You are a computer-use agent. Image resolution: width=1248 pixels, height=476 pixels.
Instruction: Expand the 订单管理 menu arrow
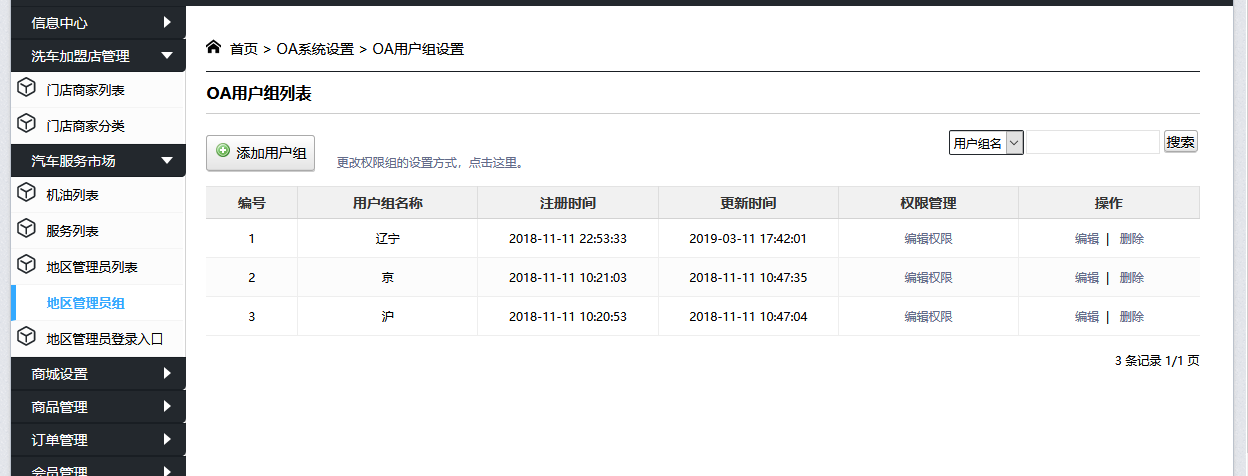pos(167,439)
